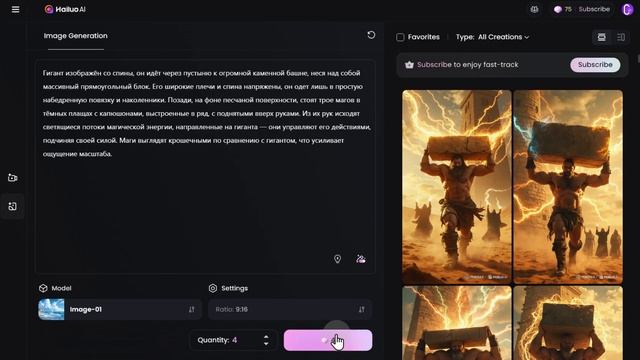
Task: Click the image reference icon in prompt box
Action: 360,259
